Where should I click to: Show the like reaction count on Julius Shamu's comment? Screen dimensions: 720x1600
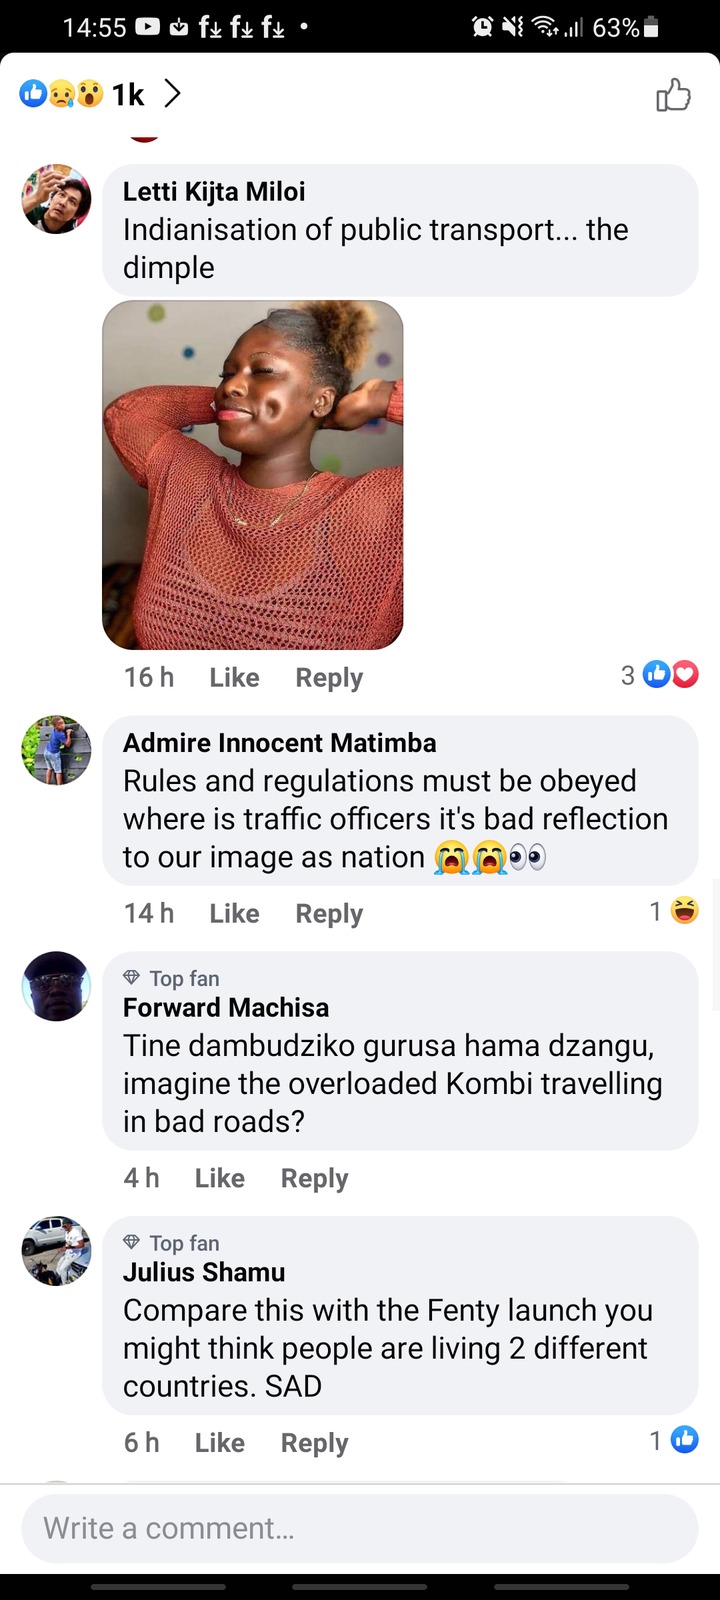(674, 1440)
